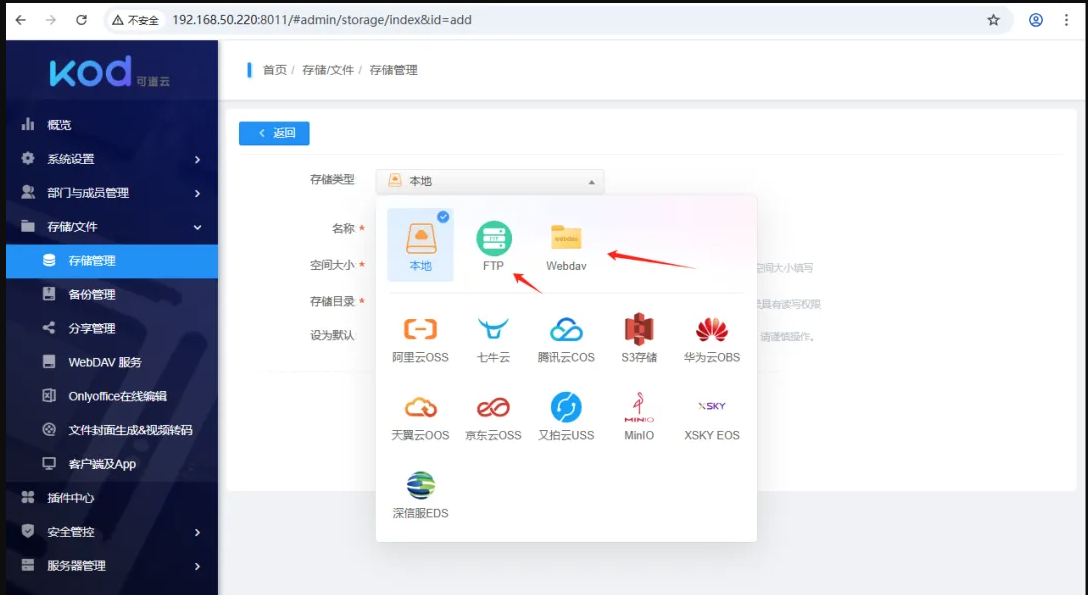Screen dimensions: 1088x595
Task: Click the 返回 back button
Action: click(274, 133)
